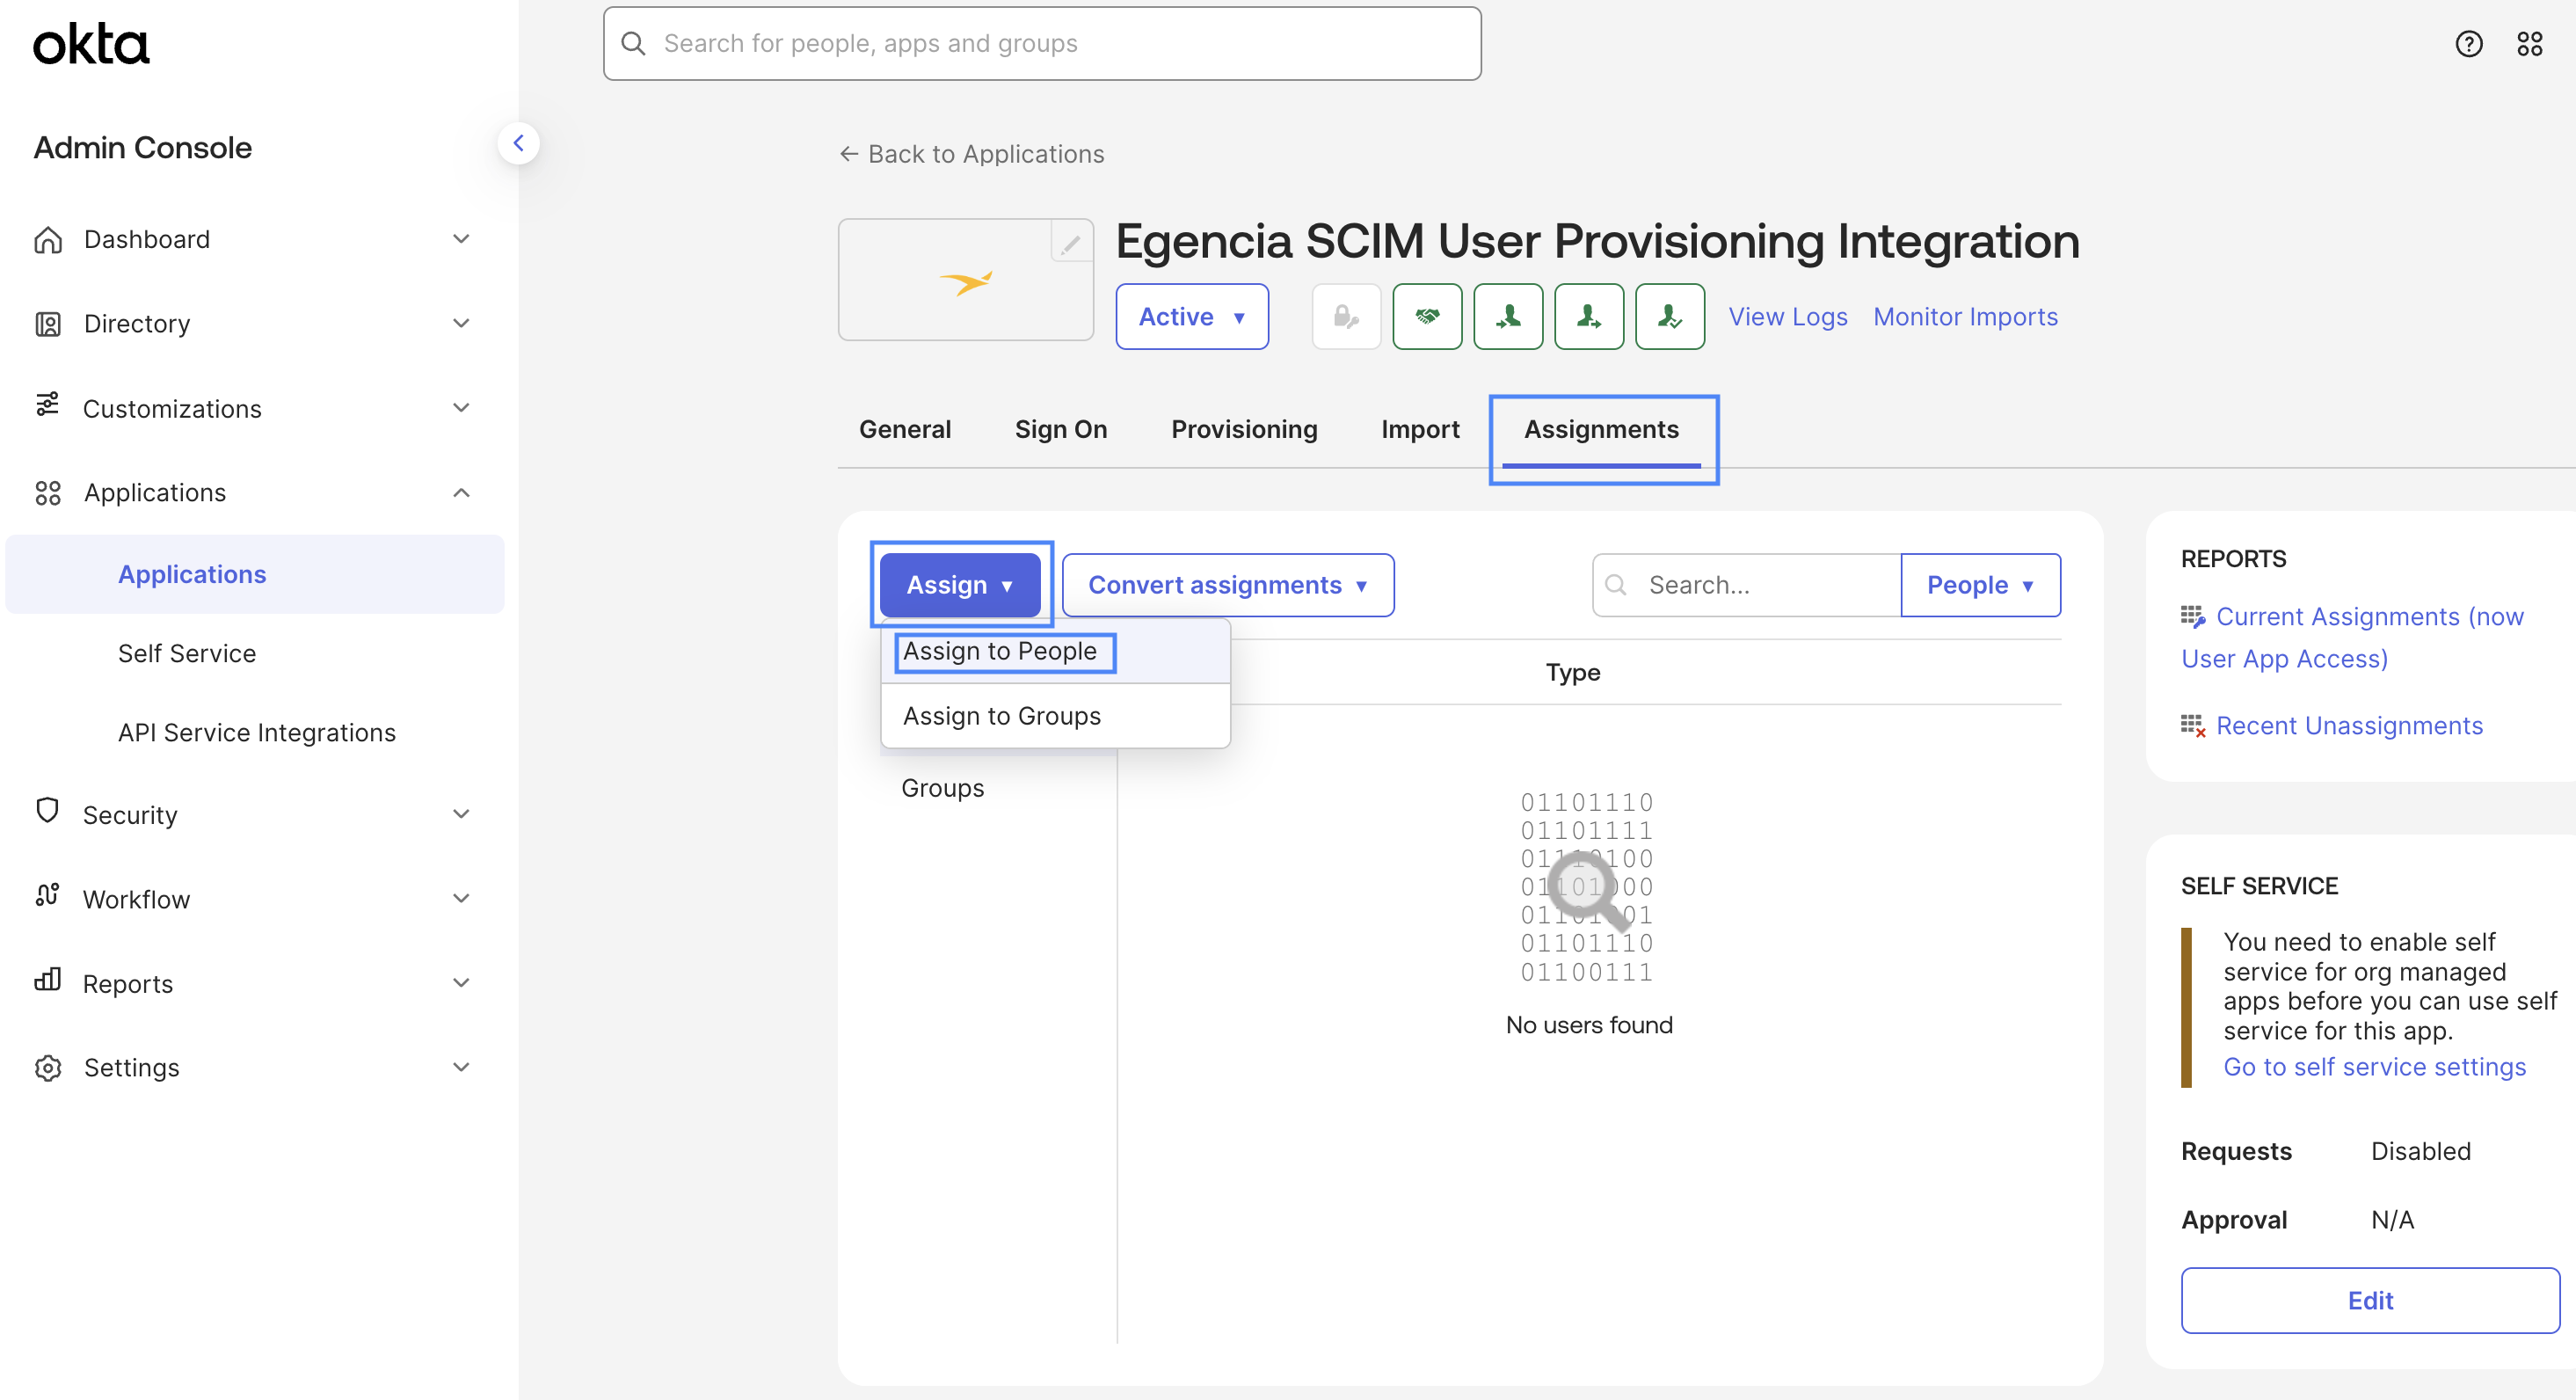Image resolution: width=2576 pixels, height=1400 pixels.
Task: Click the import users person-arrow-in icon
Action: [x=1508, y=317]
